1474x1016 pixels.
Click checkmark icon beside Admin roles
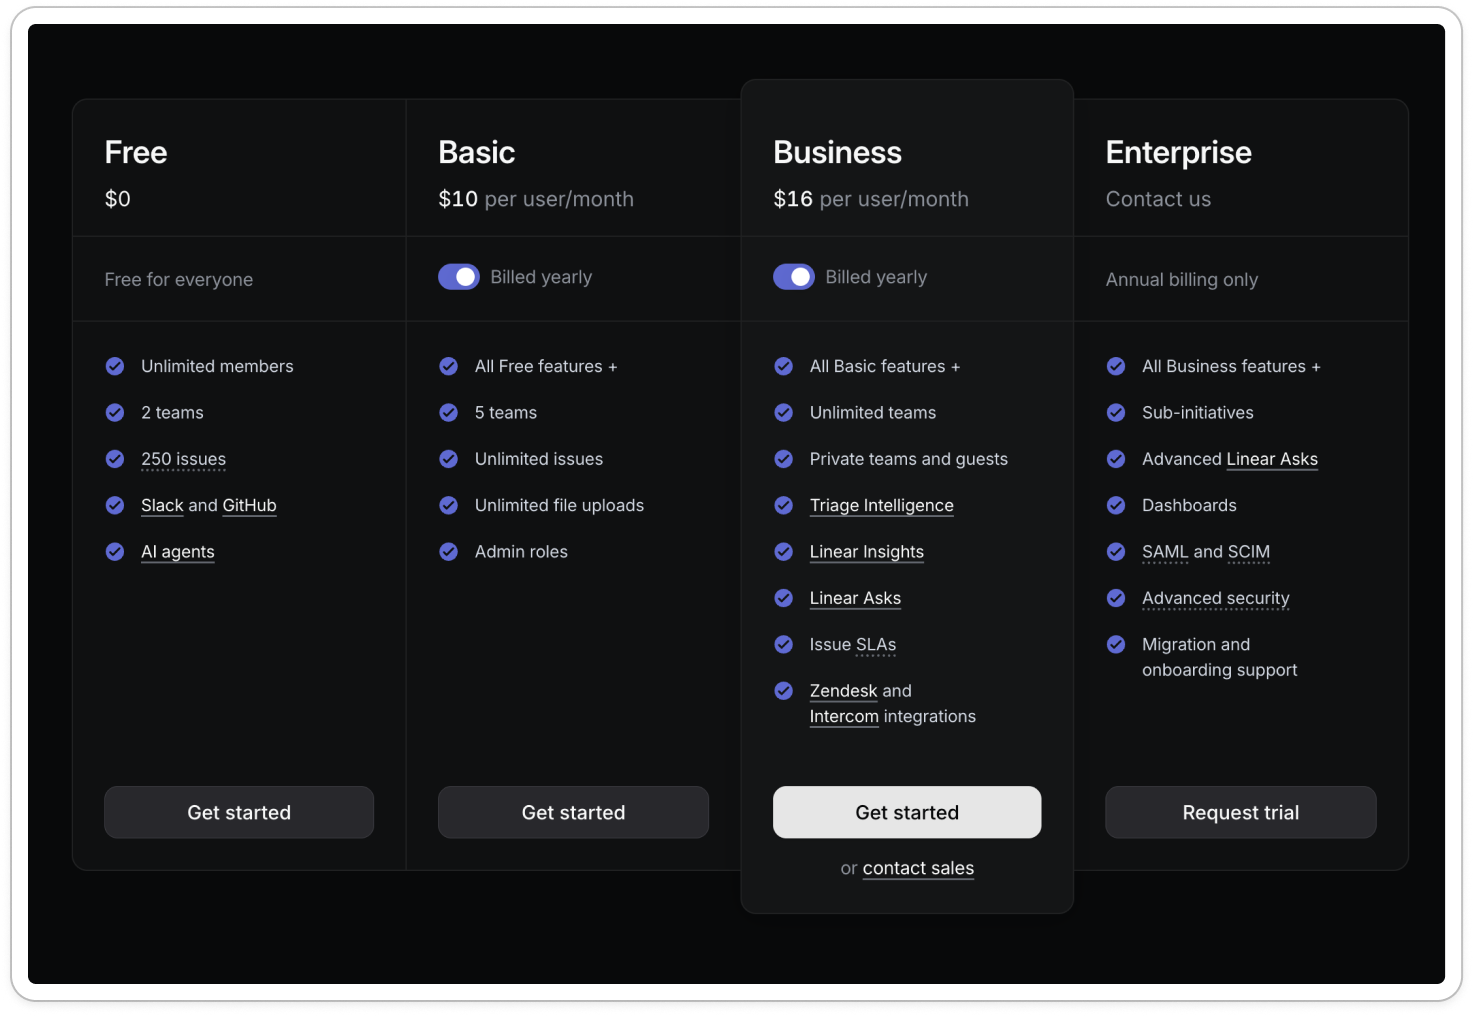point(449,552)
